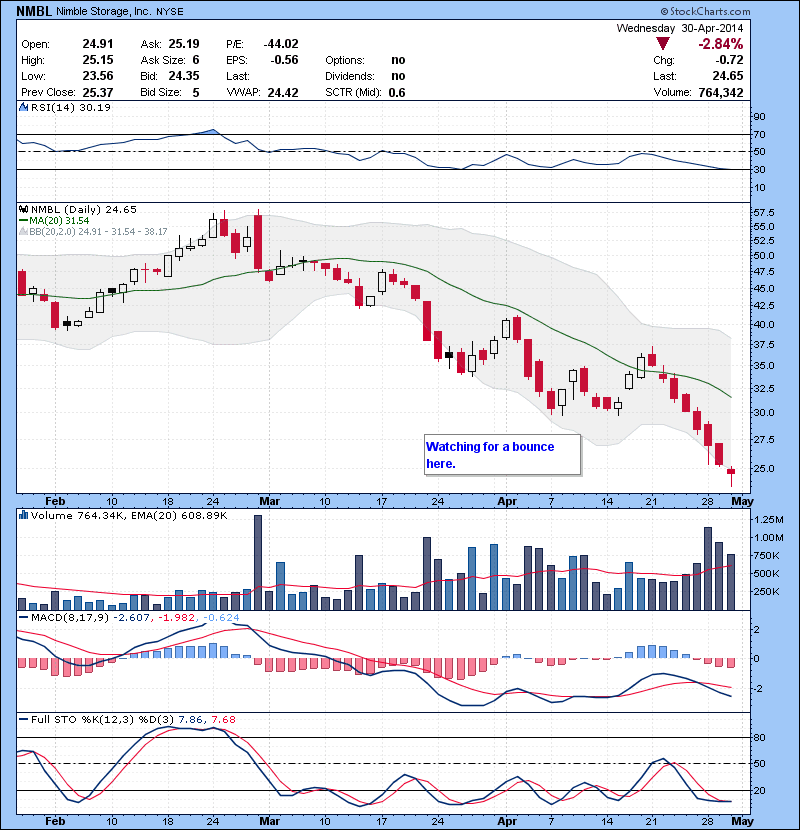Screen dimensions: 800x830
Task: Click the MACD signal value -1.982
Action: point(177,617)
